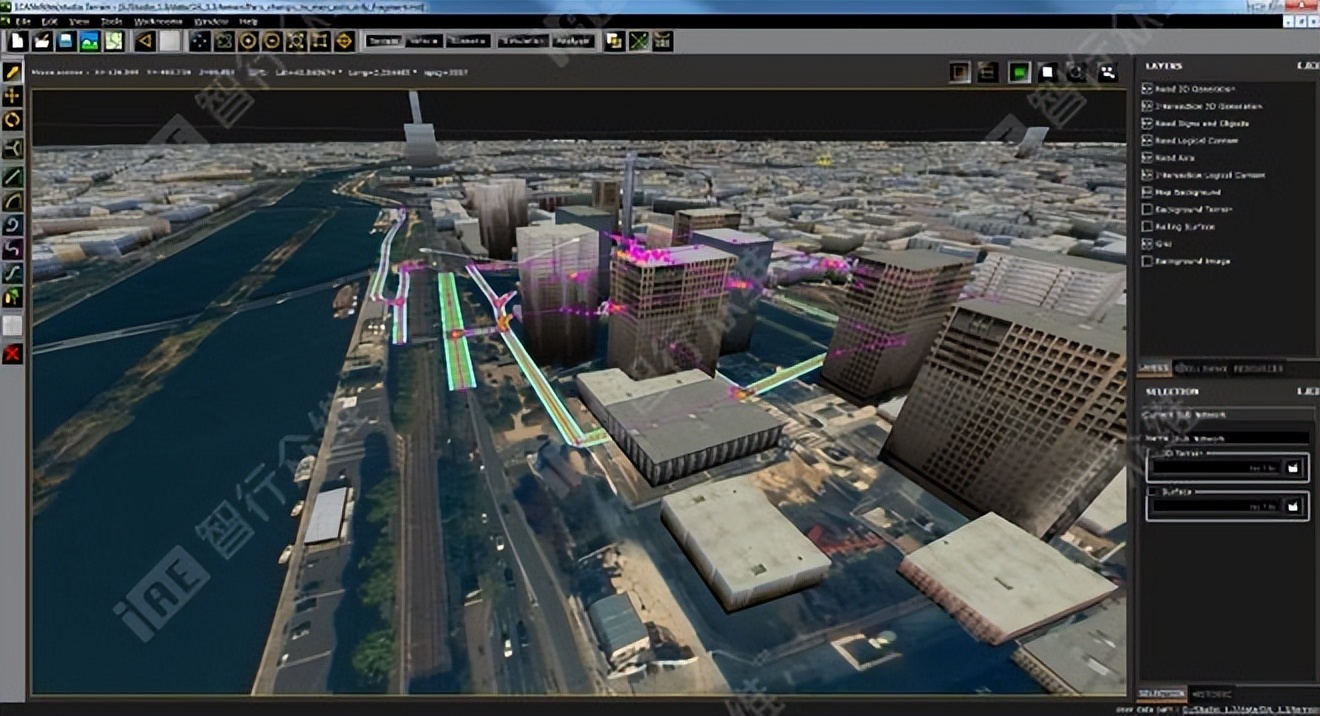This screenshot has height=716, width=1320.
Task: Click the Simulation mode button
Action: pos(523,41)
